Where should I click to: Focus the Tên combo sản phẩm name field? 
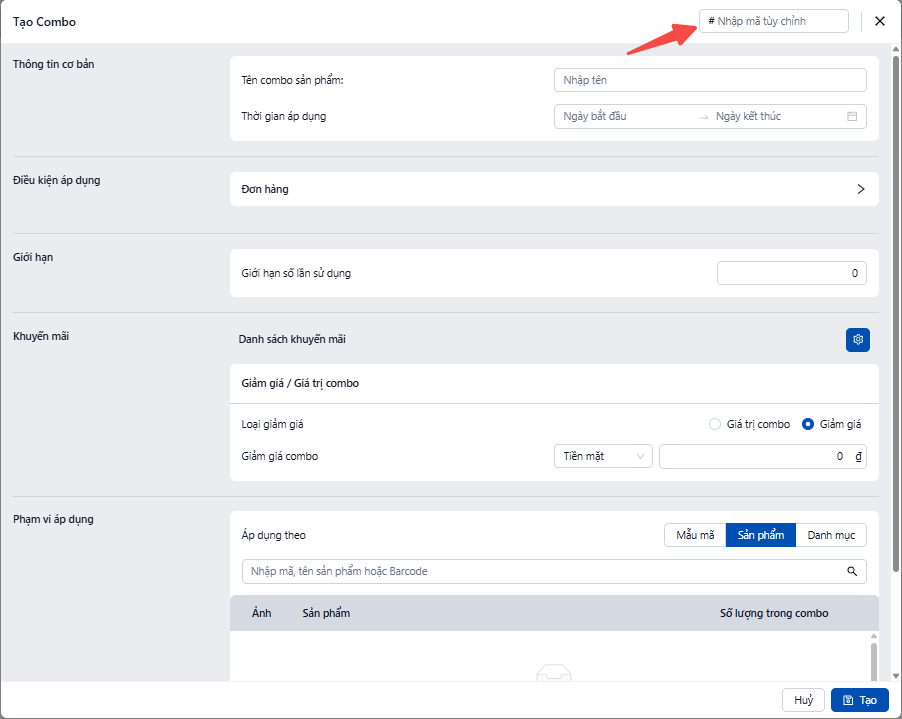[x=710, y=80]
